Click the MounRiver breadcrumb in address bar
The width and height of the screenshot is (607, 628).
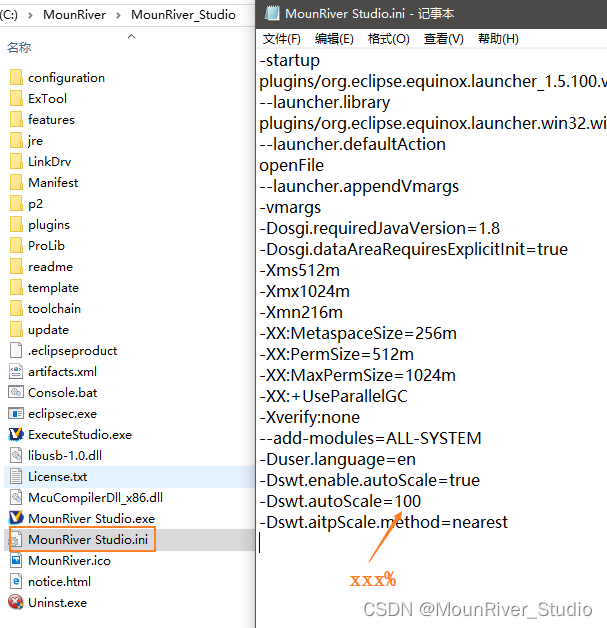(74, 15)
